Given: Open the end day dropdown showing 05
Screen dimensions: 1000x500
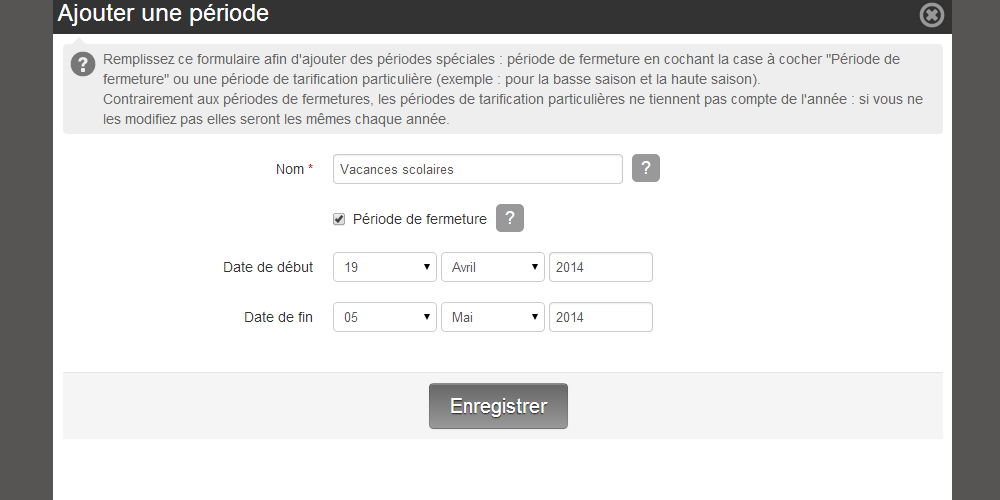Looking at the screenshot, I should click(x=385, y=317).
